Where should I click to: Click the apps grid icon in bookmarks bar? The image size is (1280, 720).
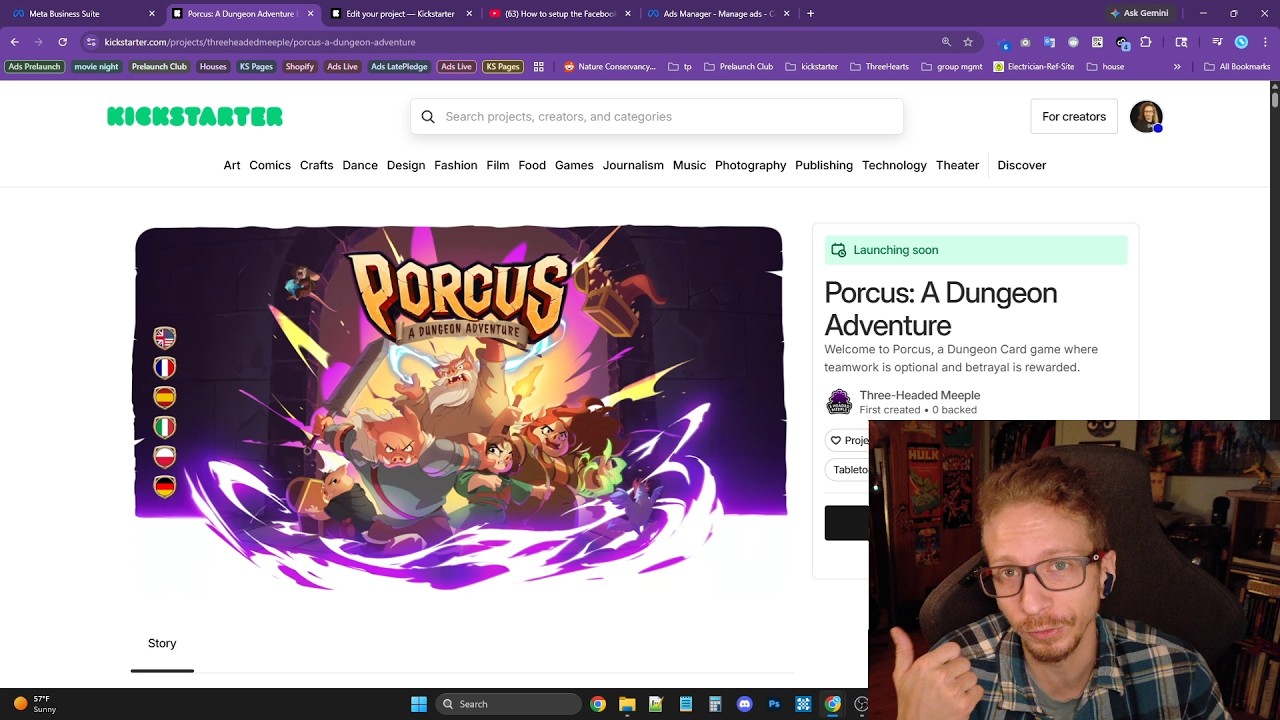538,67
